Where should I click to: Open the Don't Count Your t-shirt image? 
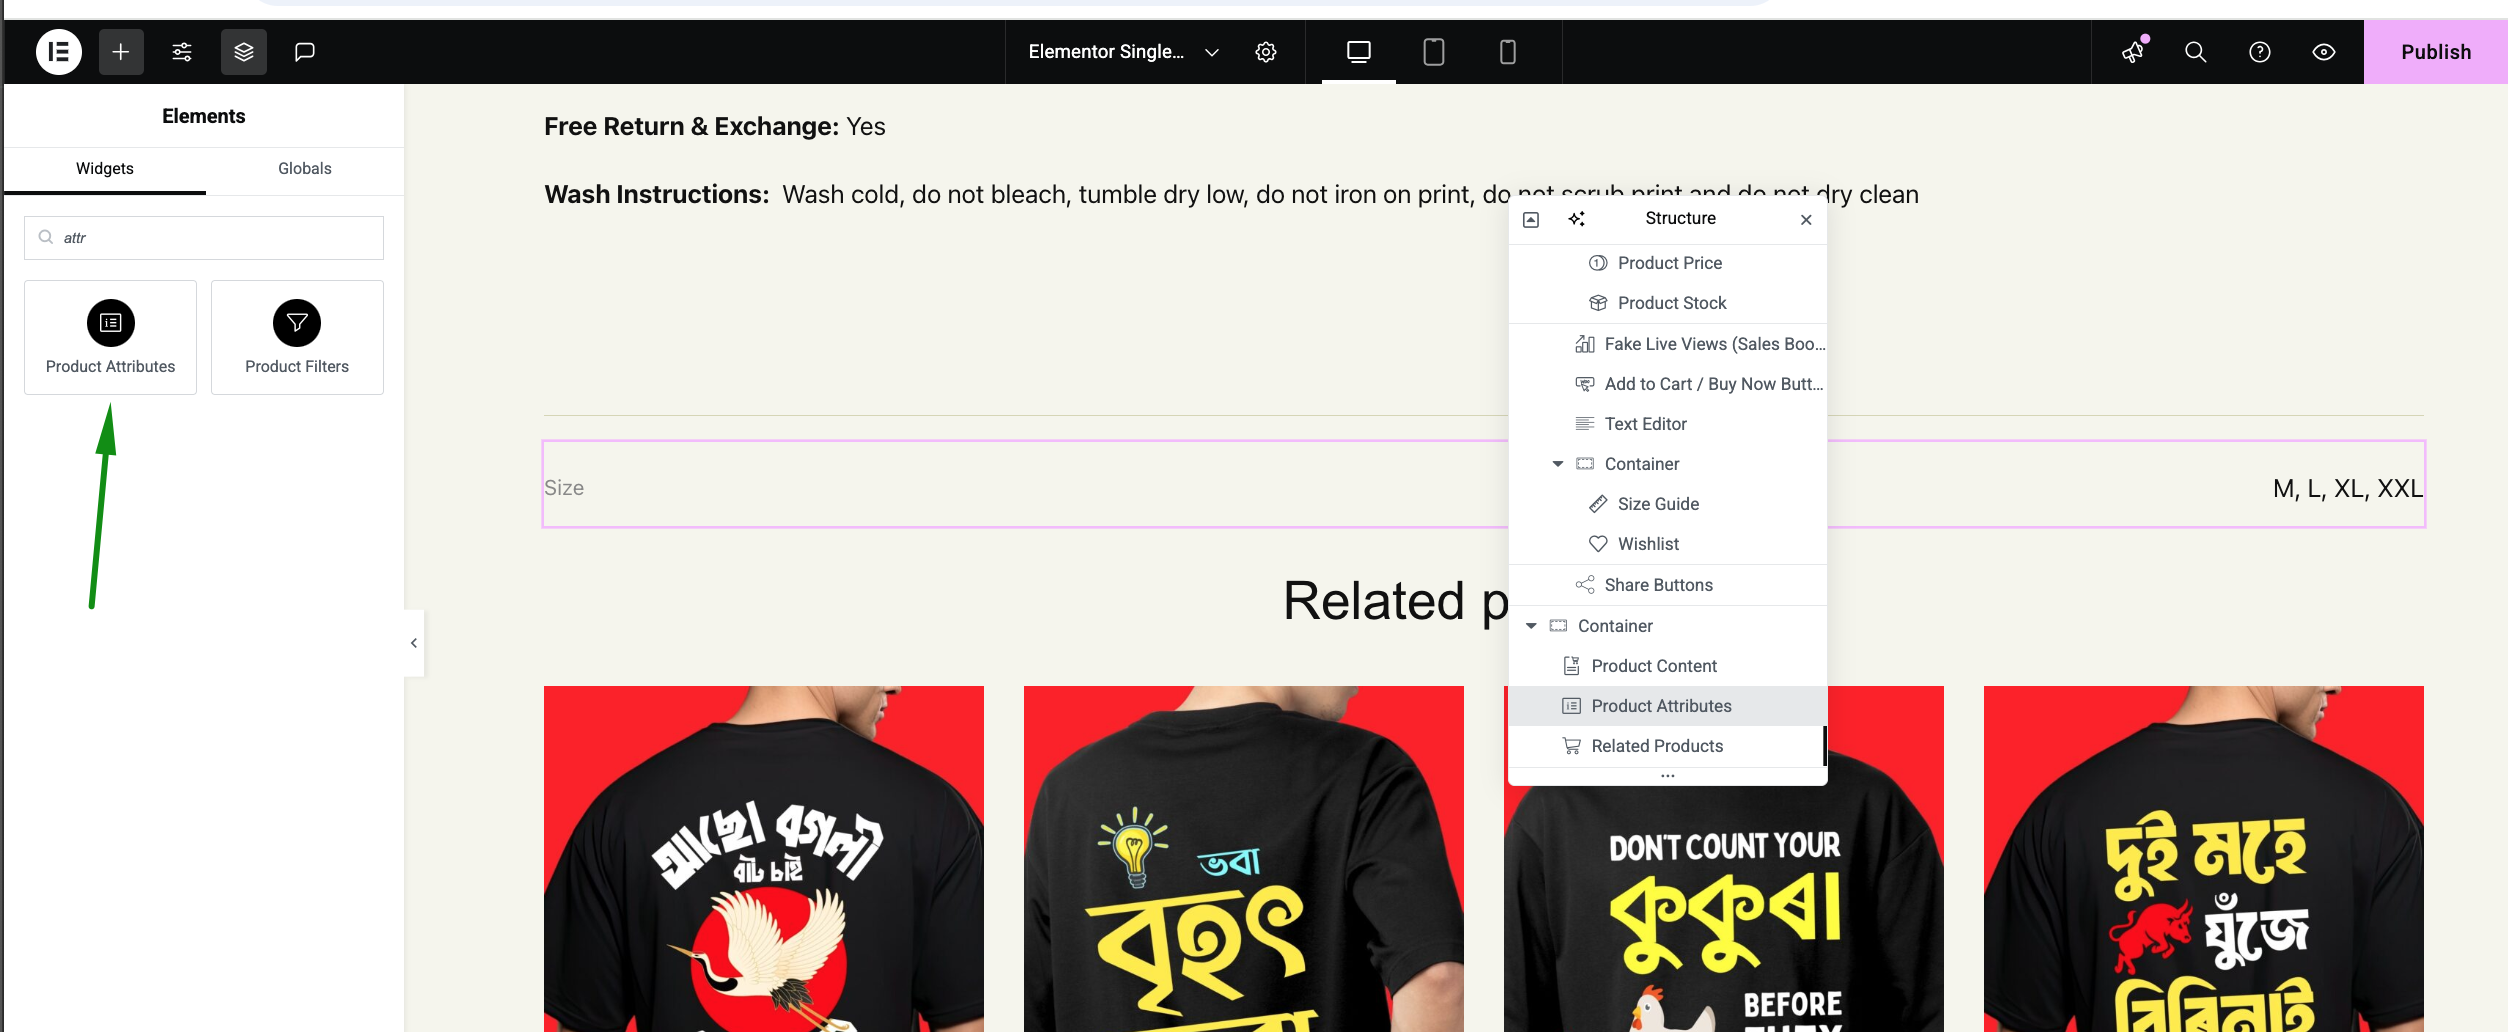point(1724,909)
